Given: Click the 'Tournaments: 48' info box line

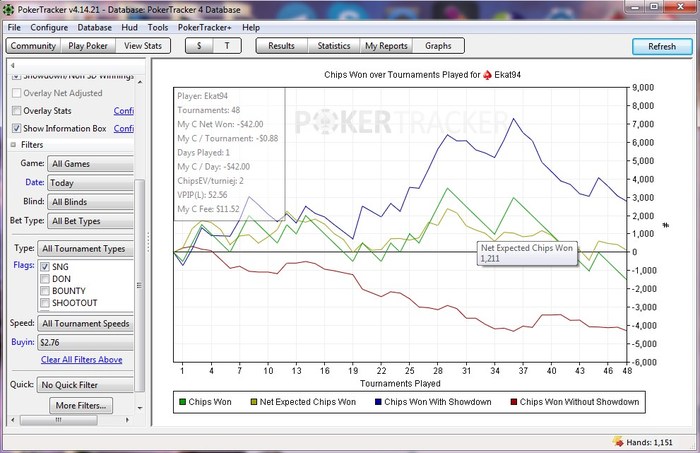Looking at the screenshot, I should coord(208,110).
